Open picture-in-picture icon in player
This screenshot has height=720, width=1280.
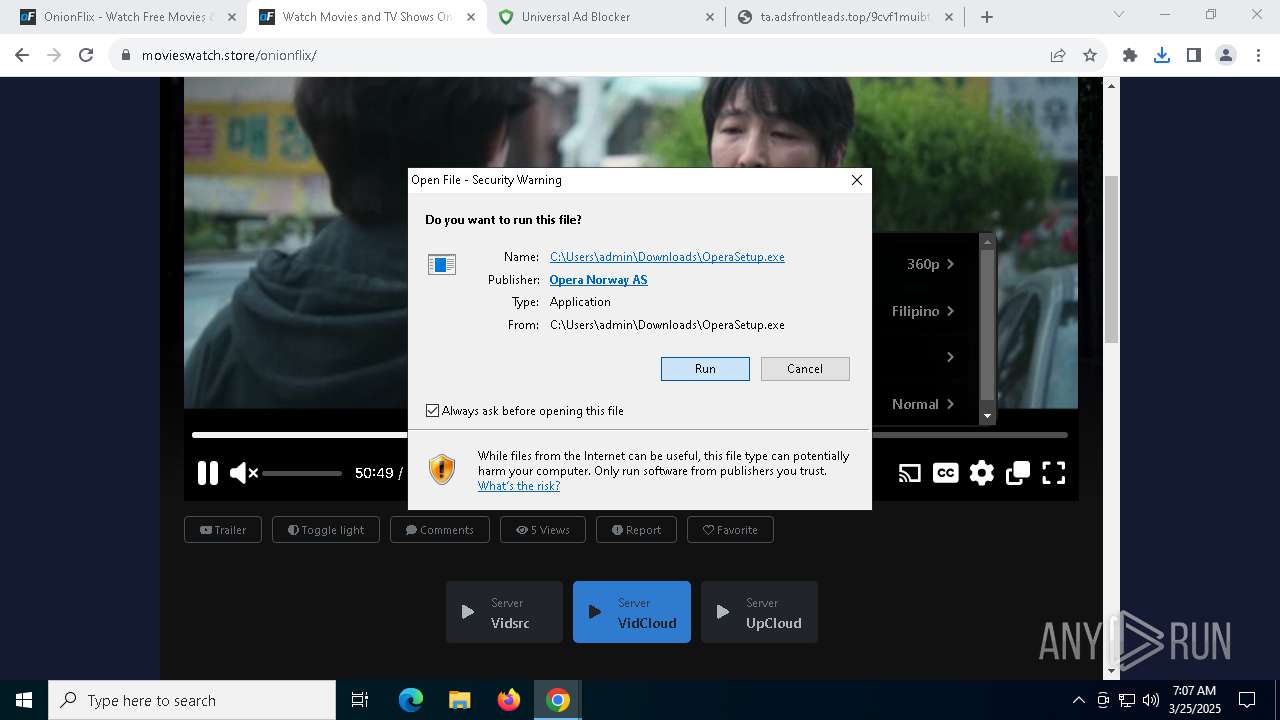pyautogui.click(x=1018, y=473)
